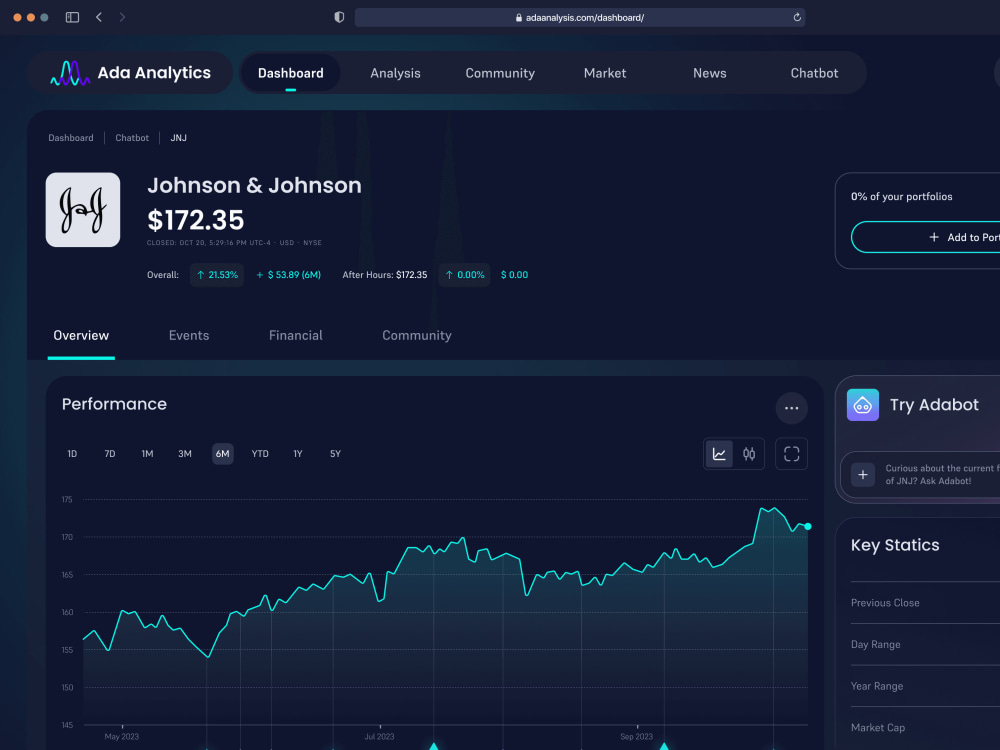Open the Chatbot nav tab
1000x750 pixels.
coord(814,73)
